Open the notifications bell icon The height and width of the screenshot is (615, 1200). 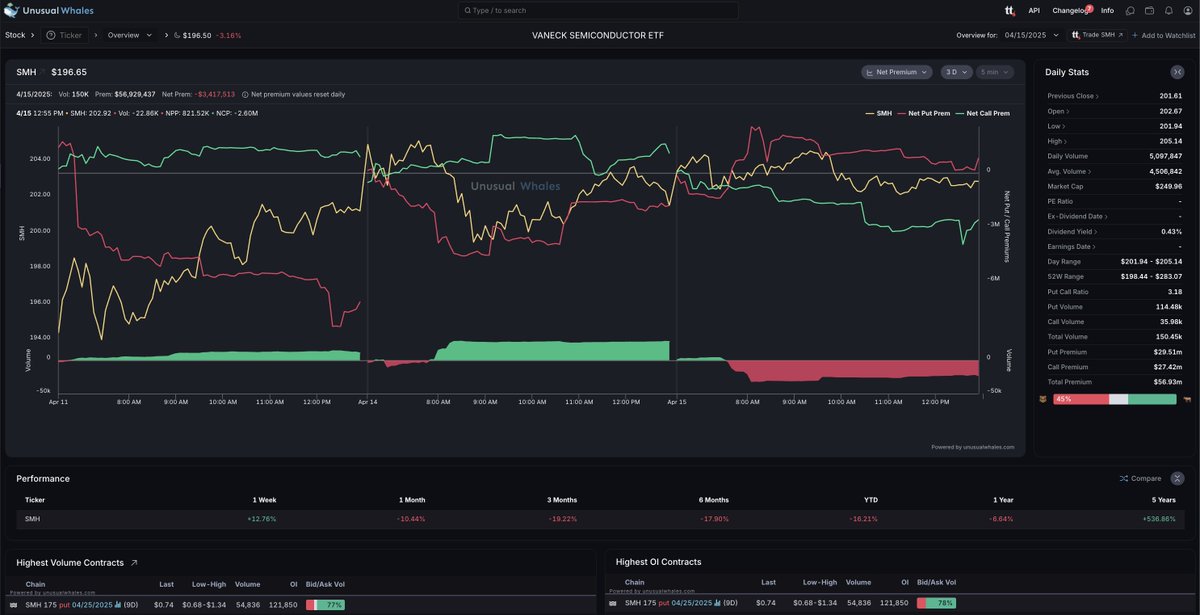point(1168,10)
